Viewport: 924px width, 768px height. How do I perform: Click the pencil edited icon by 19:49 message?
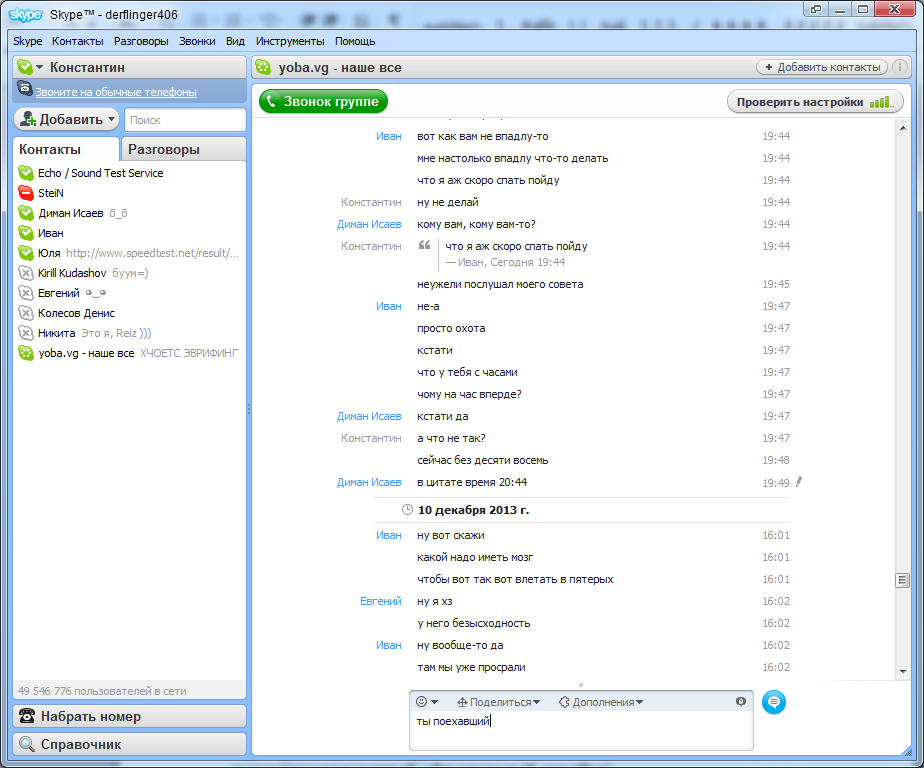pos(798,482)
